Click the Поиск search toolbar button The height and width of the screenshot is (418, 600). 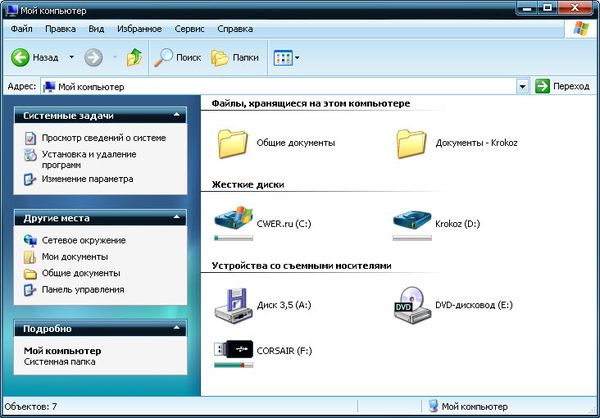(x=178, y=58)
